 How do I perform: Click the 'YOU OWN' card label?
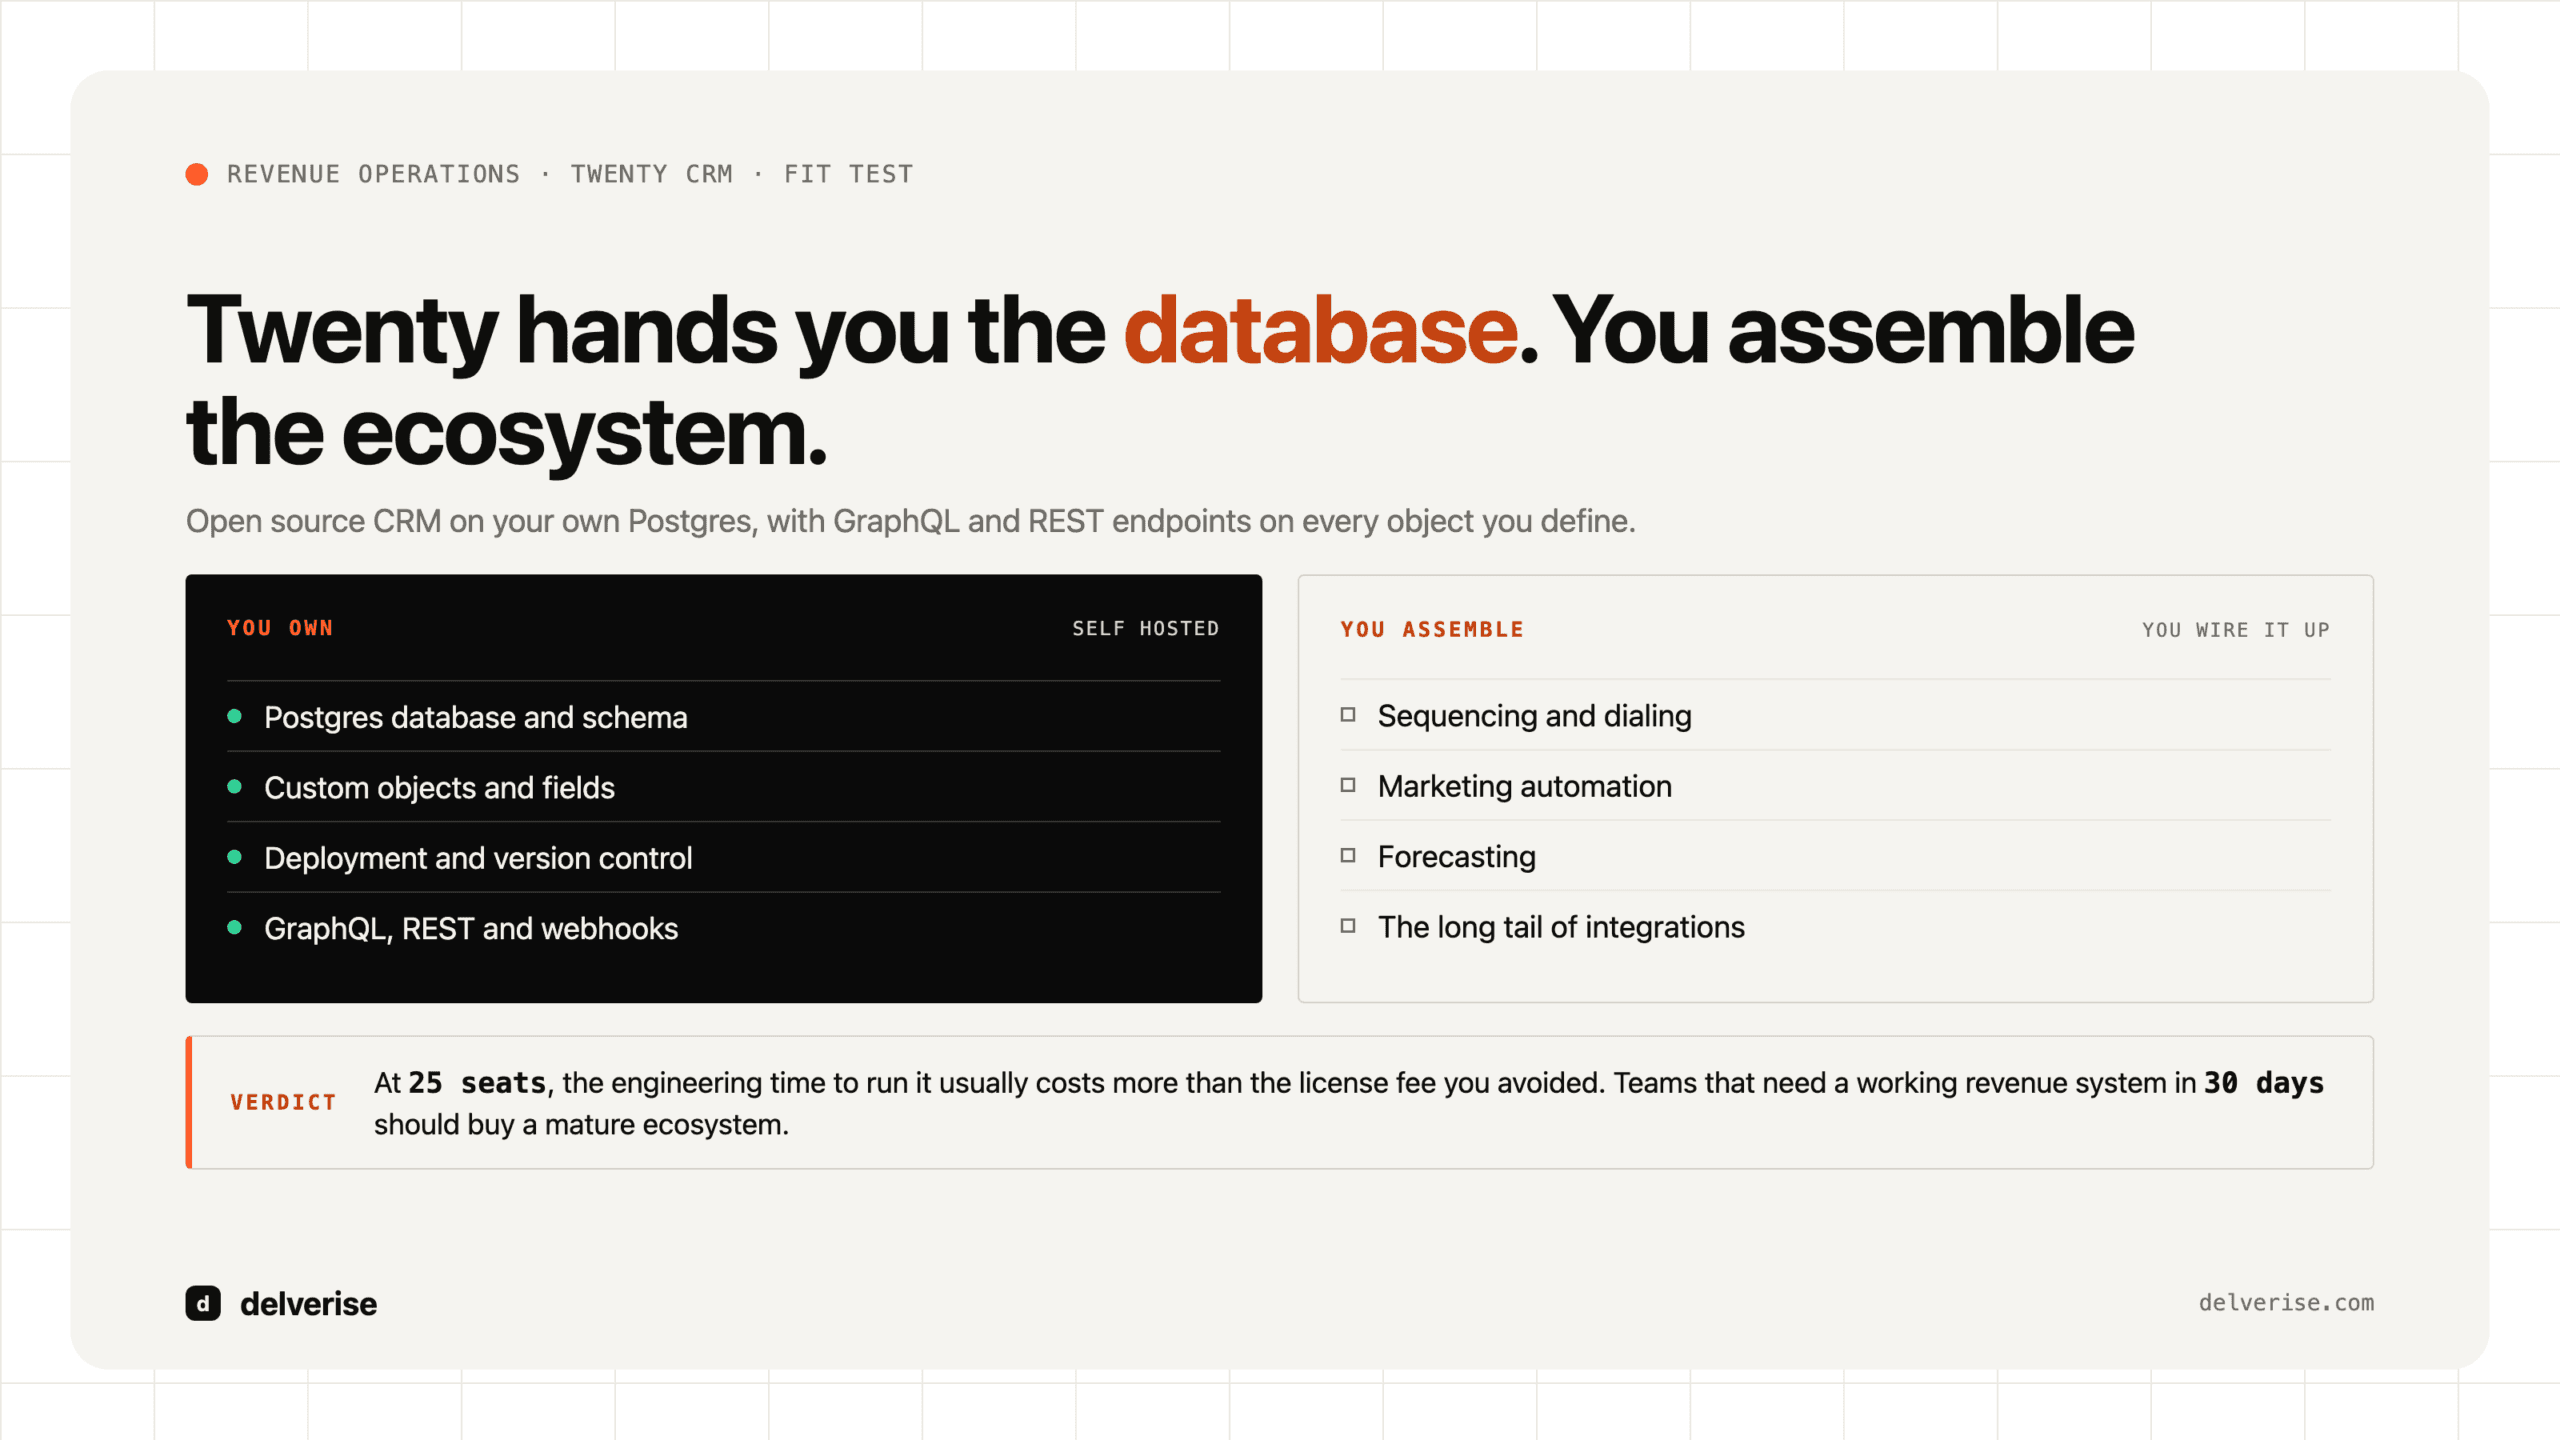tap(280, 628)
